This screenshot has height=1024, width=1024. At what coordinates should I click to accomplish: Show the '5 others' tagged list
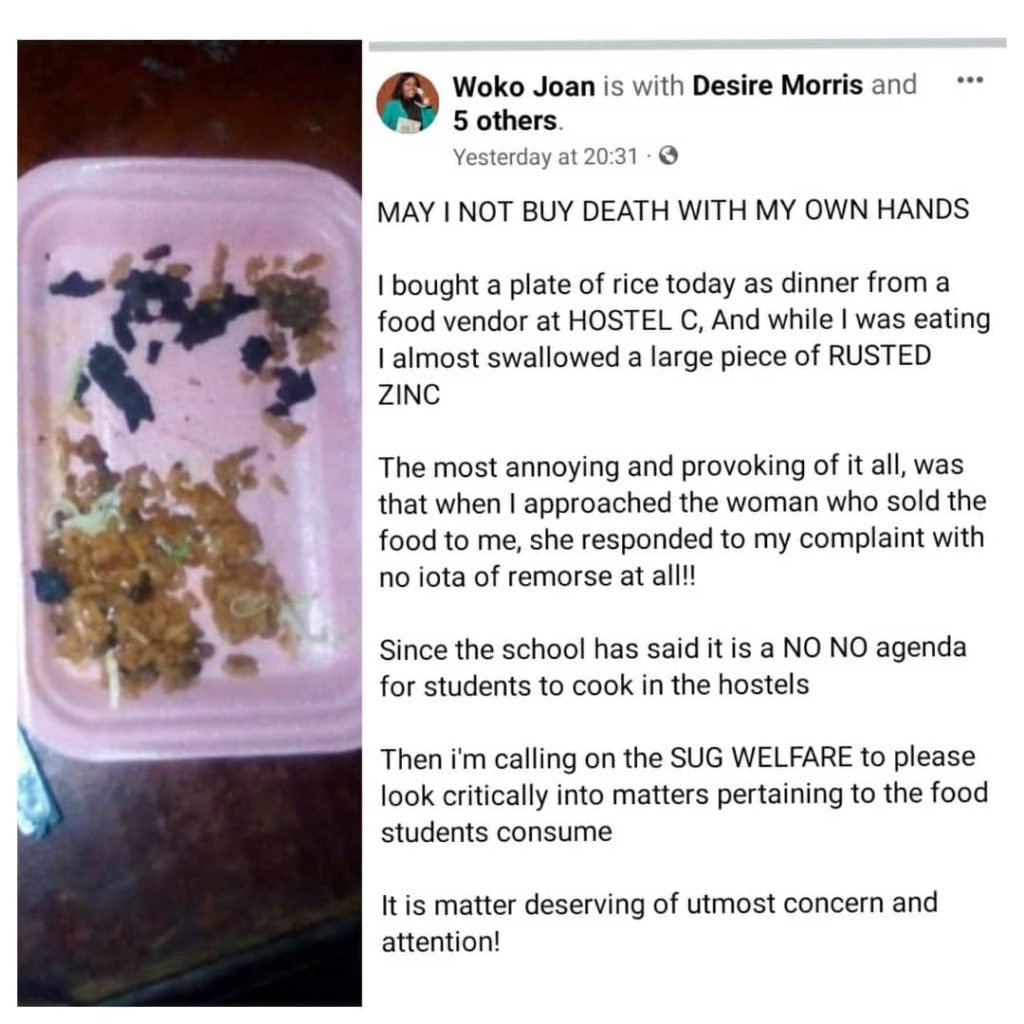(505, 121)
